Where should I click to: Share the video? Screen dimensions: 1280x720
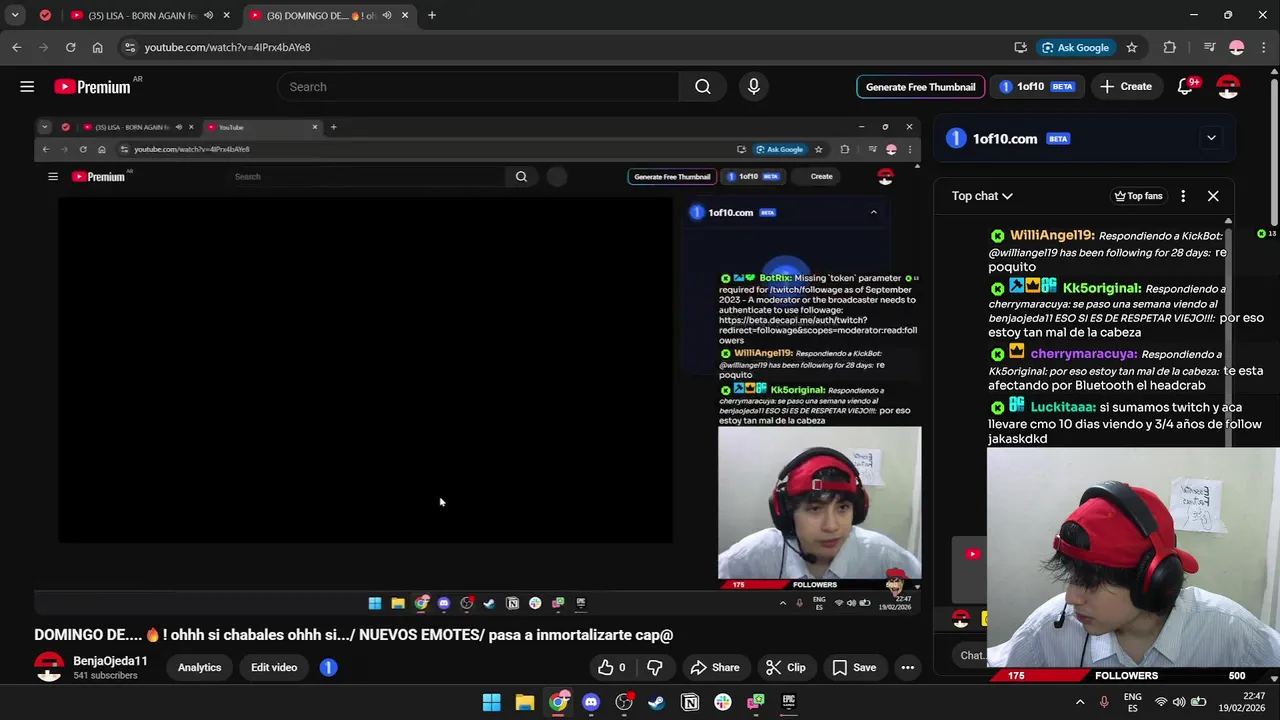point(715,667)
